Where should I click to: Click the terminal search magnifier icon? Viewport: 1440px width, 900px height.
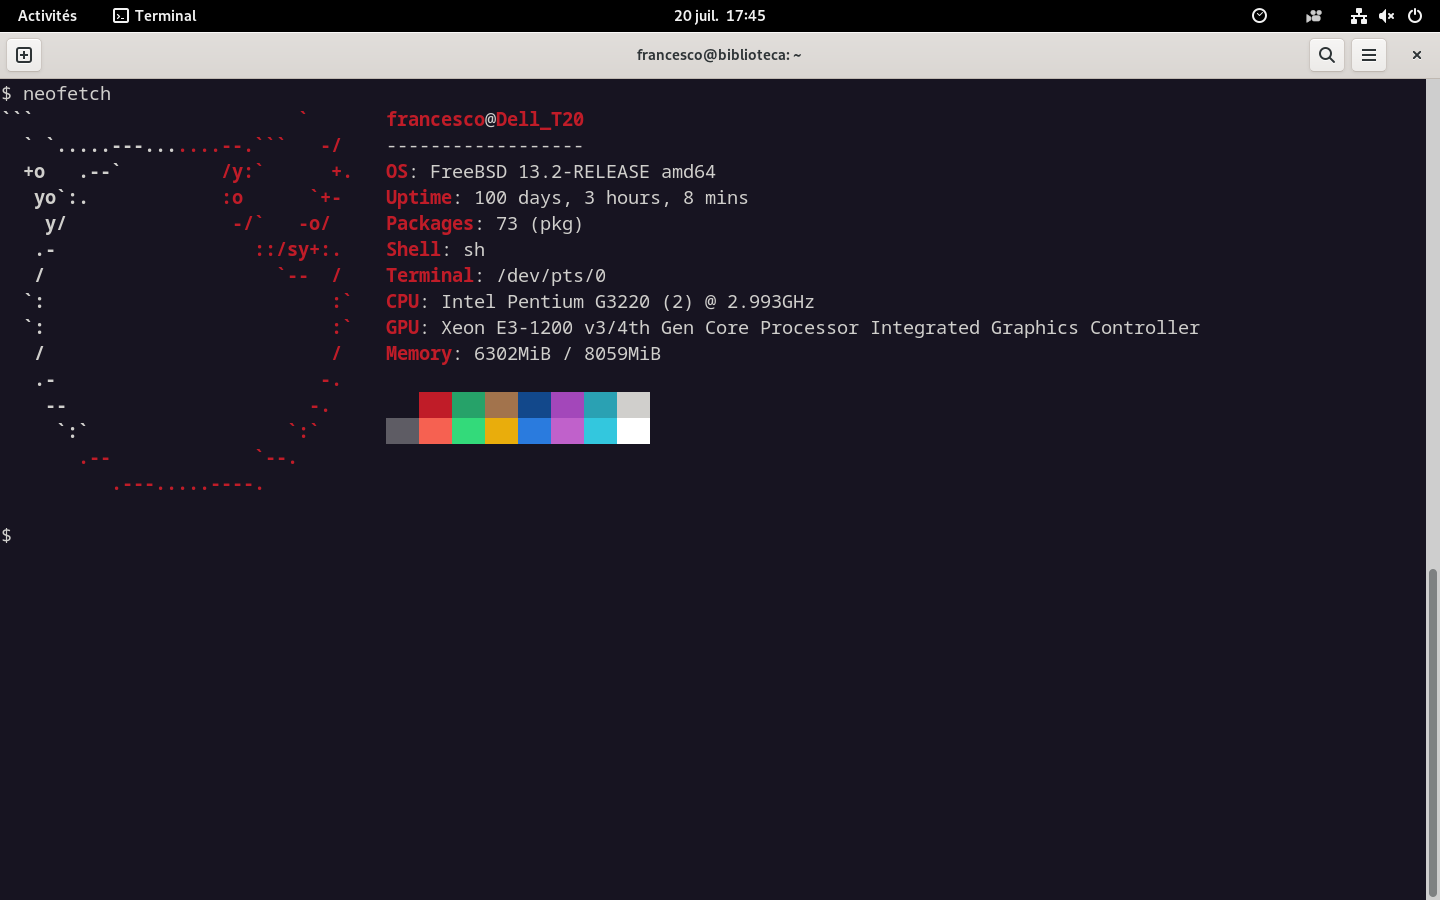tap(1327, 55)
